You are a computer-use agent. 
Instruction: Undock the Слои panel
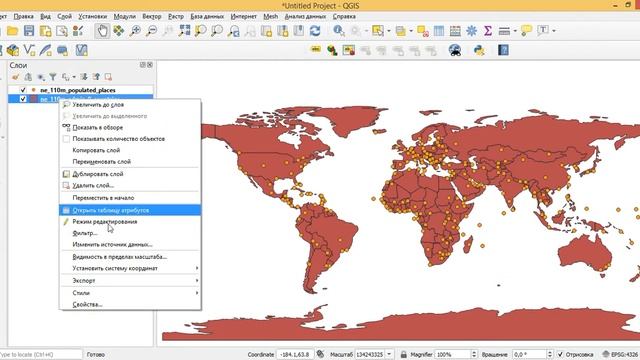142,65
